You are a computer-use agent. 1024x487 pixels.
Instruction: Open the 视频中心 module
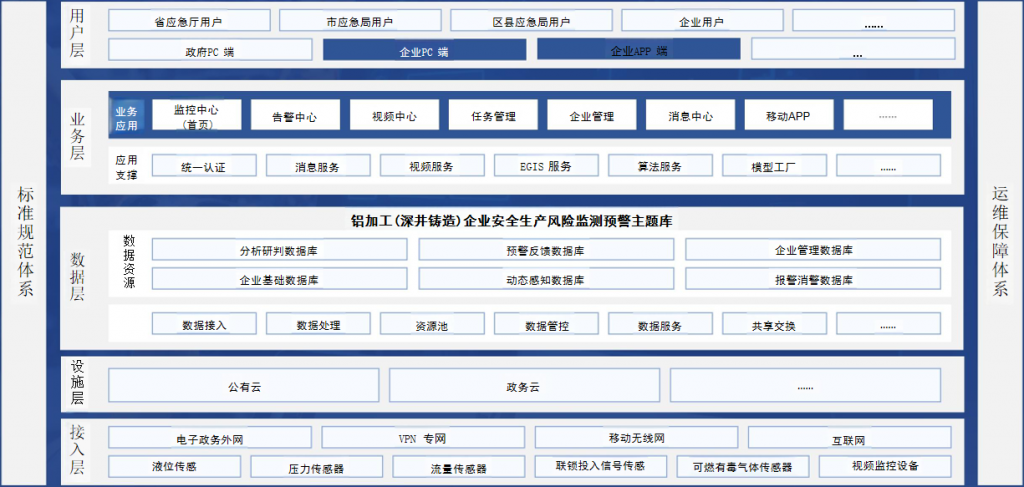click(x=394, y=116)
